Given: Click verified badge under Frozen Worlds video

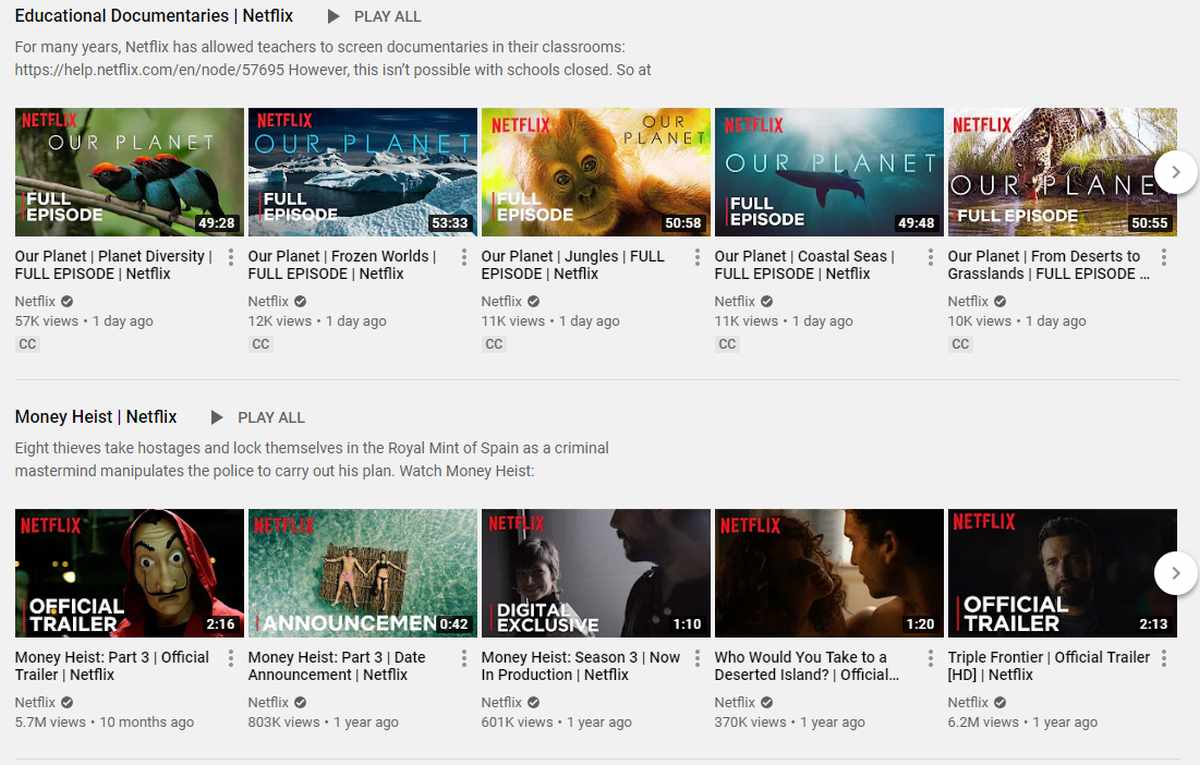Looking at the screenshot, I should coord(300,301).
